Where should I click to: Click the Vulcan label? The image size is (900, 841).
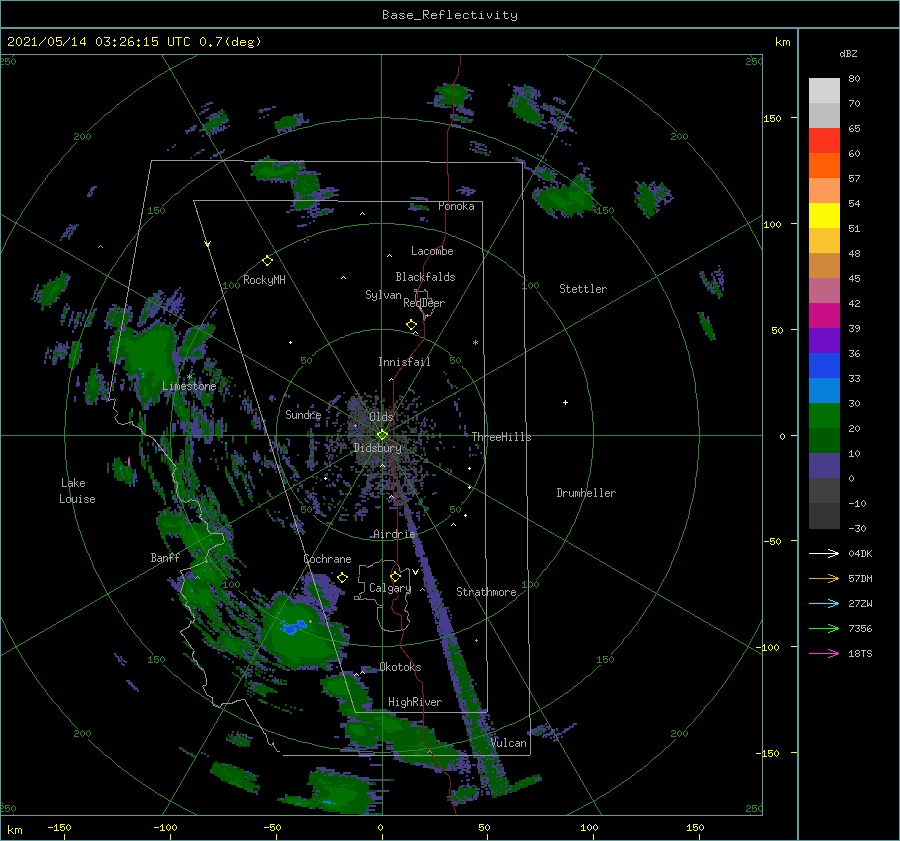click(x=508, y=743)
